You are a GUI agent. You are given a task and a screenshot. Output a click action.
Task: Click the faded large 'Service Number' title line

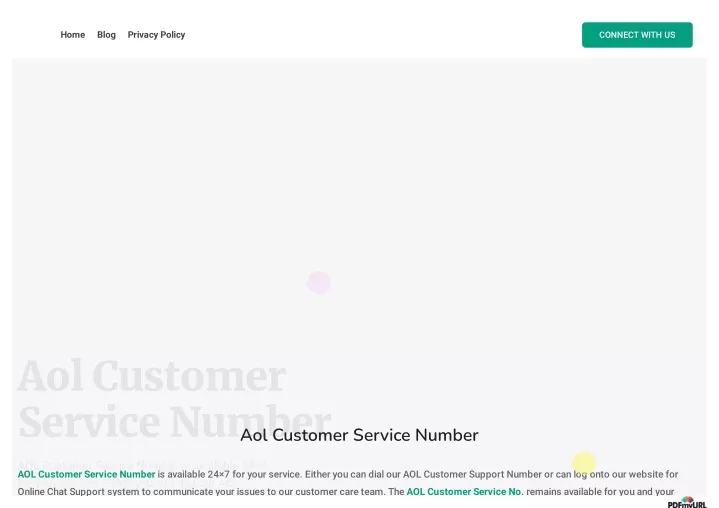coord(174,422)
